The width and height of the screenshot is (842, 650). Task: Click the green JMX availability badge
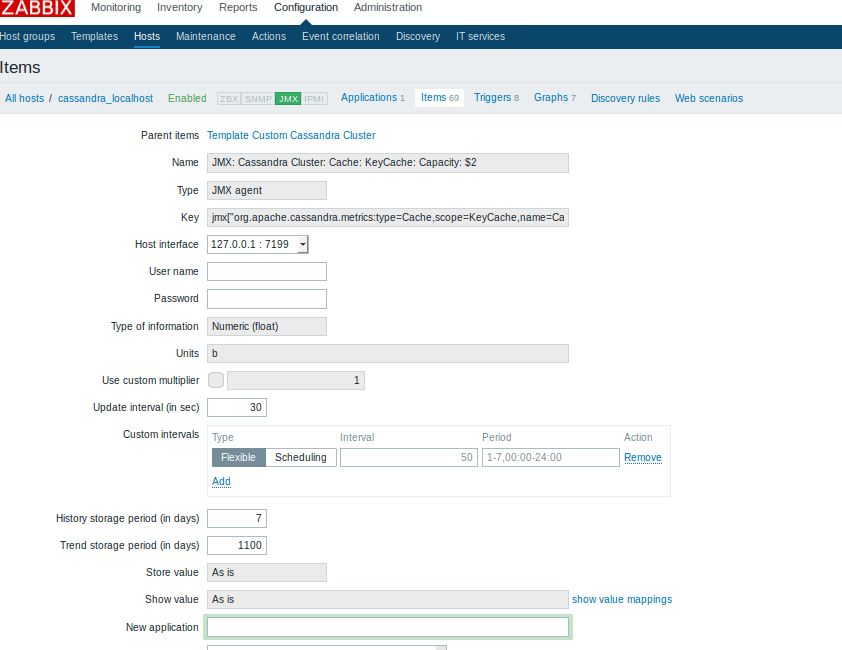coord(288,99)
